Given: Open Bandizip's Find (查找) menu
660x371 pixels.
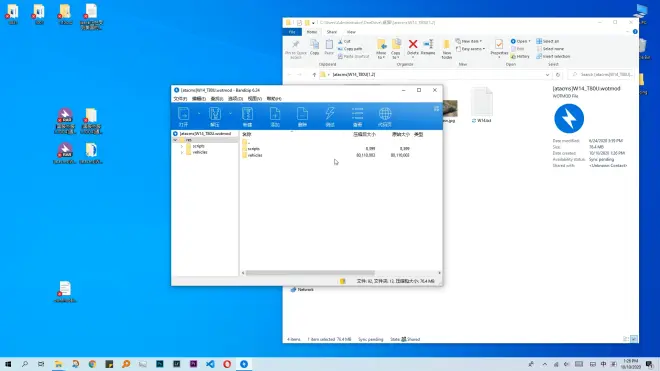Looking at the screenshot, I should [217, 99].
